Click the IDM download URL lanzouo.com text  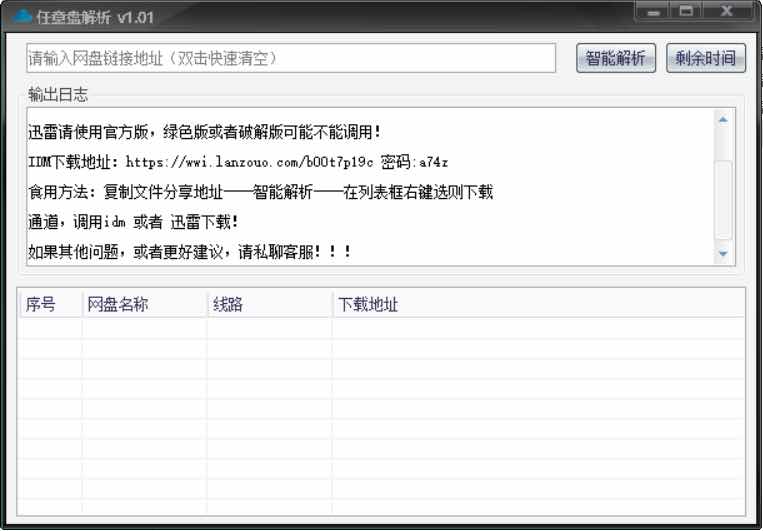[250, 162]
